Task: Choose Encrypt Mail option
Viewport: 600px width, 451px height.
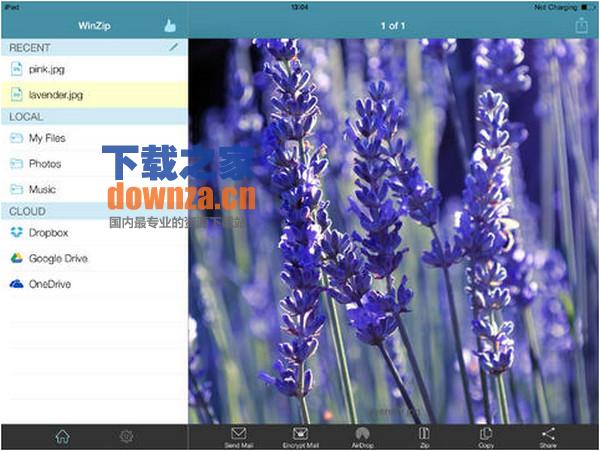Action: point(301,438)
